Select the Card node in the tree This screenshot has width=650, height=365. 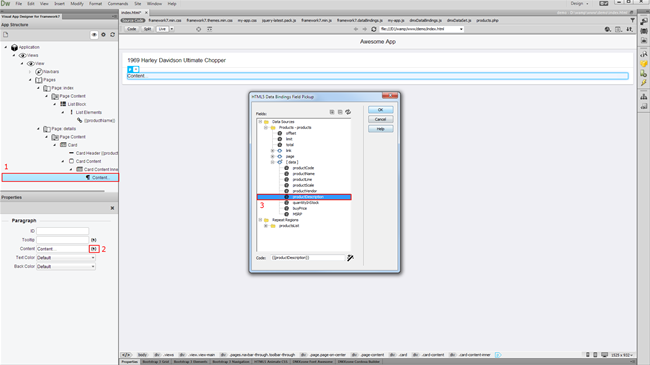tap(73, 145)
